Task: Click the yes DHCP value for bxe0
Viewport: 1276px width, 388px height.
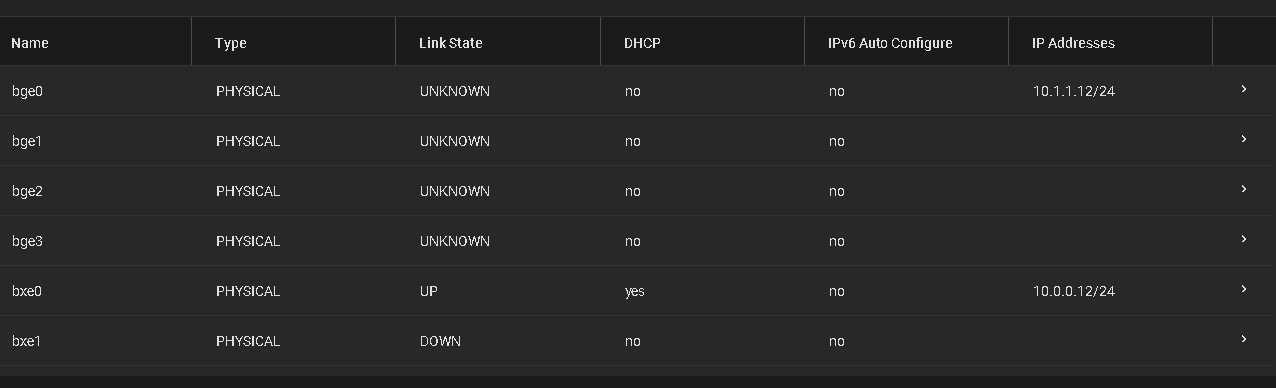Action: (634, 291)
